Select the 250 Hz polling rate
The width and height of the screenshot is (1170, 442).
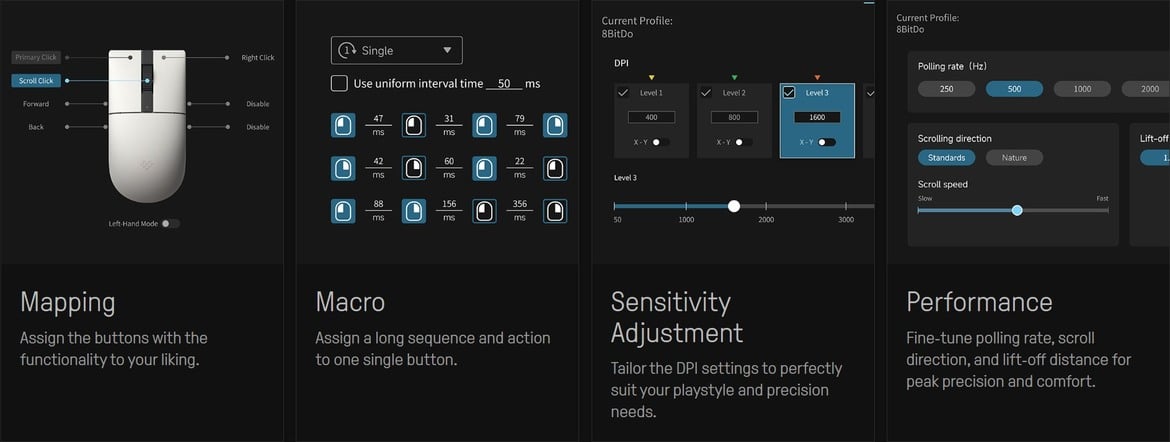pyautogui.click(x=946, y=89)
